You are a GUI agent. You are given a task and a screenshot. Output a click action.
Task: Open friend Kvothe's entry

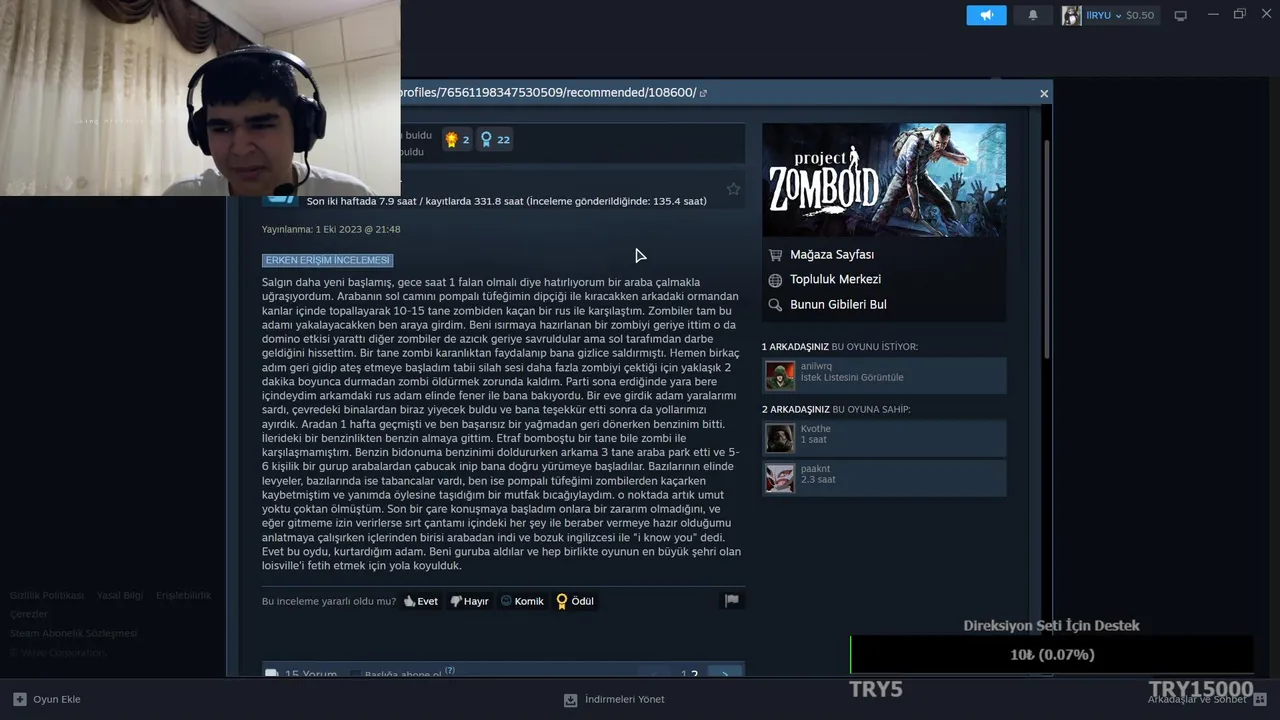884,438
